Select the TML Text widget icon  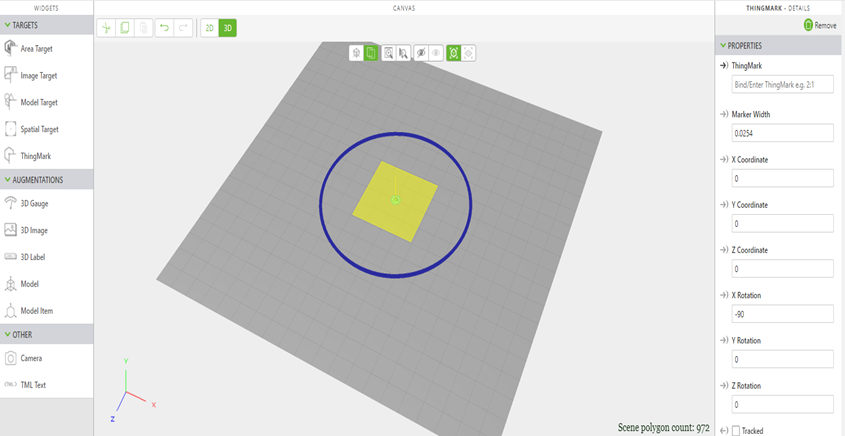10,384
